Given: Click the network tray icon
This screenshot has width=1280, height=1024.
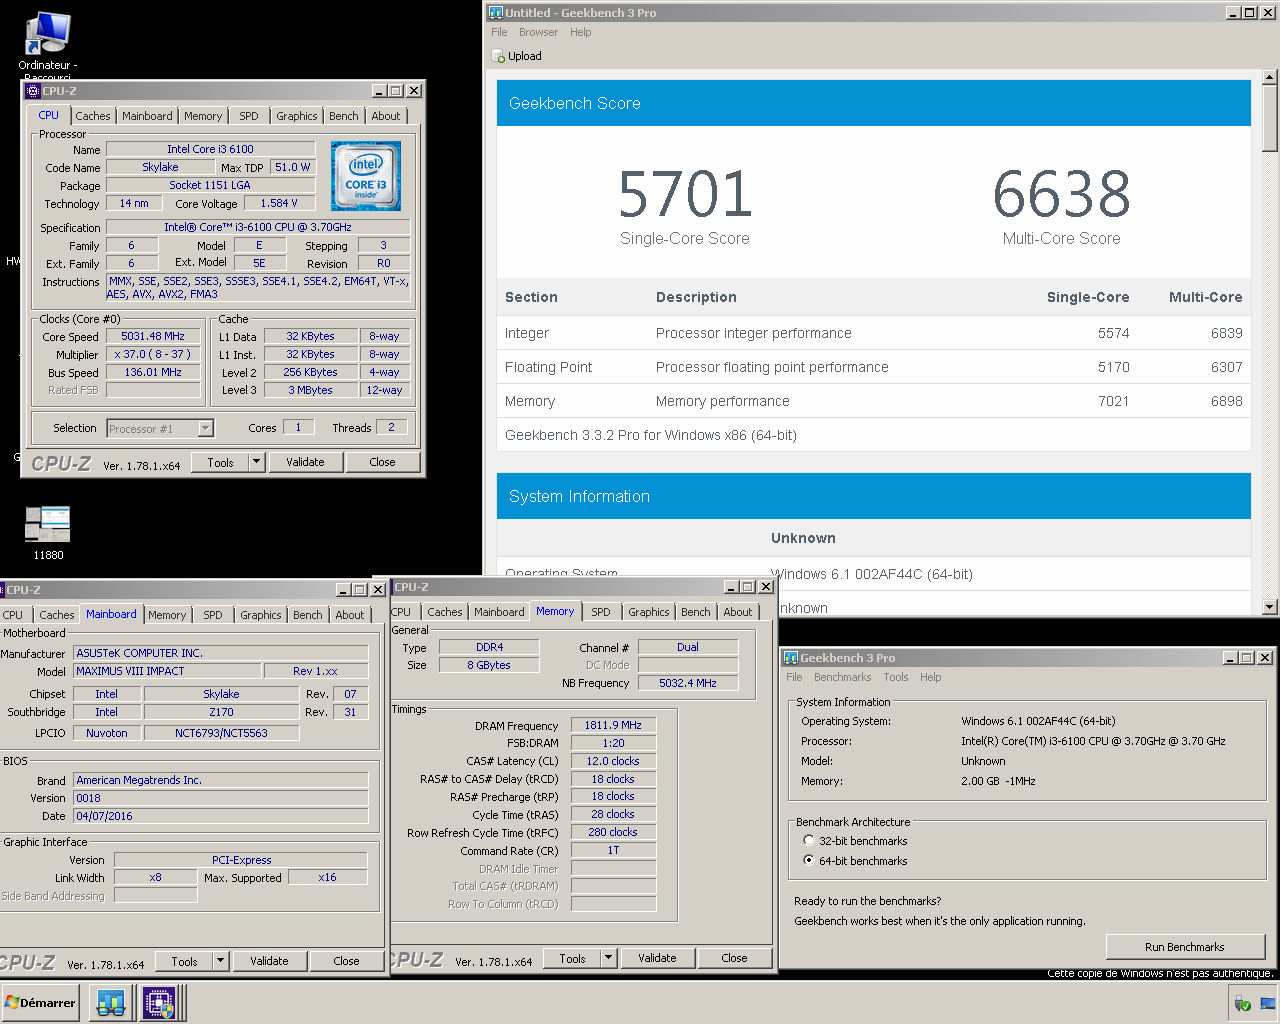Looking at the screenshot, I should point(1267,1003).
